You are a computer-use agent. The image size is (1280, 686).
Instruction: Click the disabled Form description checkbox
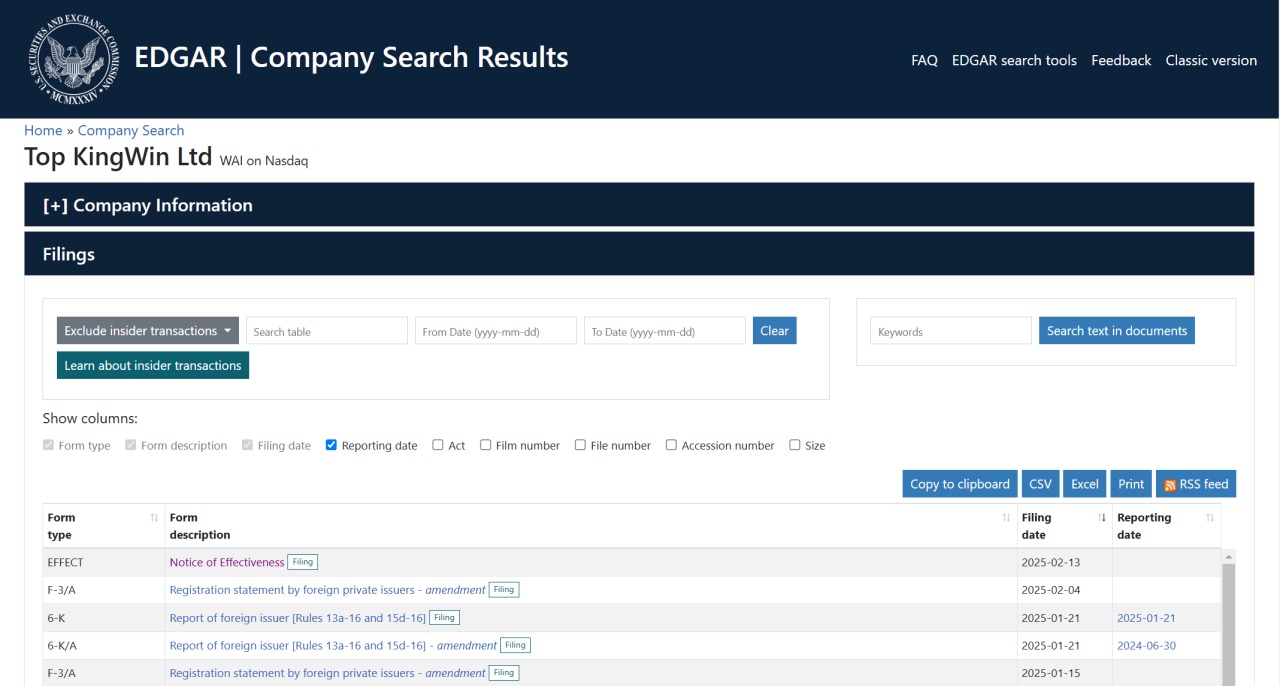click(131, 445)
